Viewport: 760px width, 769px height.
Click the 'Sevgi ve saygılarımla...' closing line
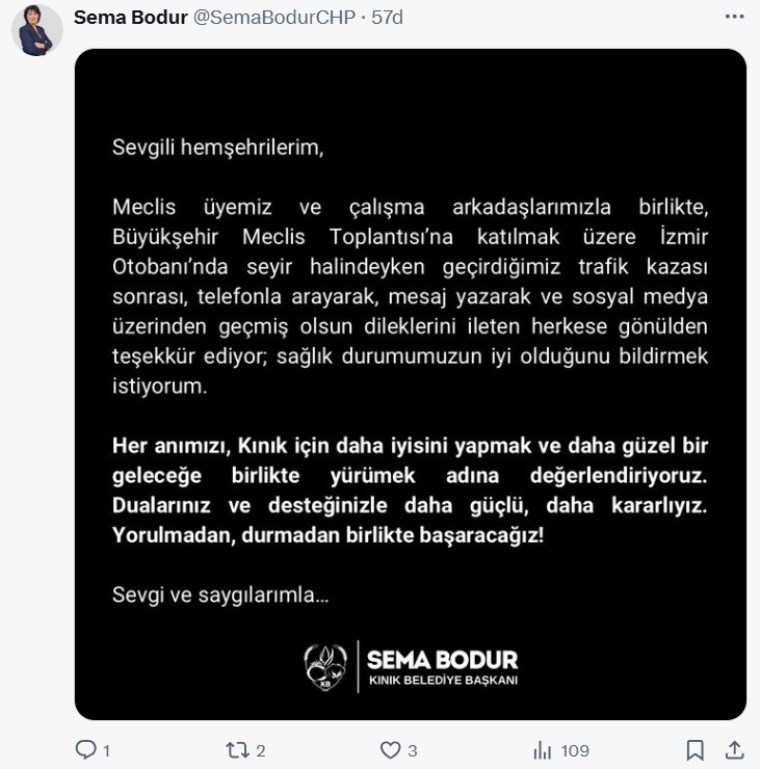[x=220, y=595]
